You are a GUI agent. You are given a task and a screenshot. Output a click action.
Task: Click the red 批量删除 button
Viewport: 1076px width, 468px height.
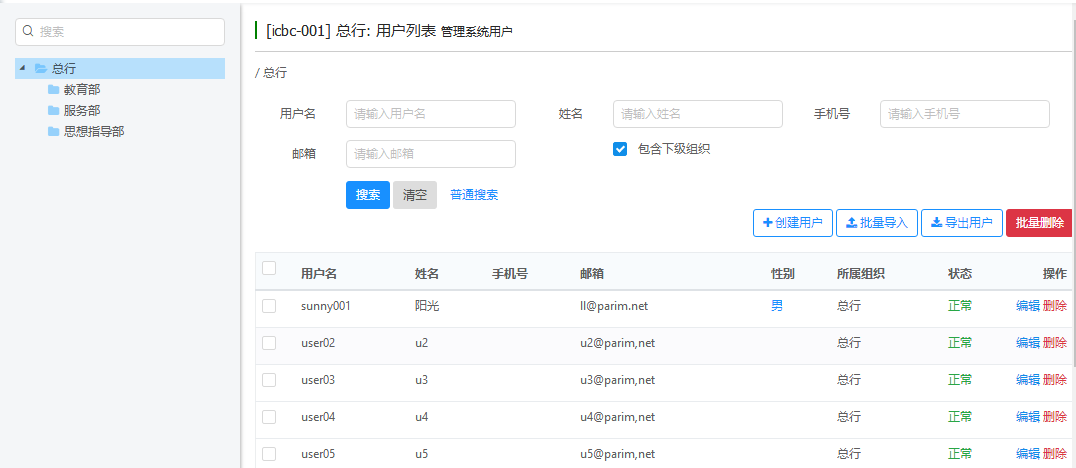pyautogui.click(x=1039, y=223)
